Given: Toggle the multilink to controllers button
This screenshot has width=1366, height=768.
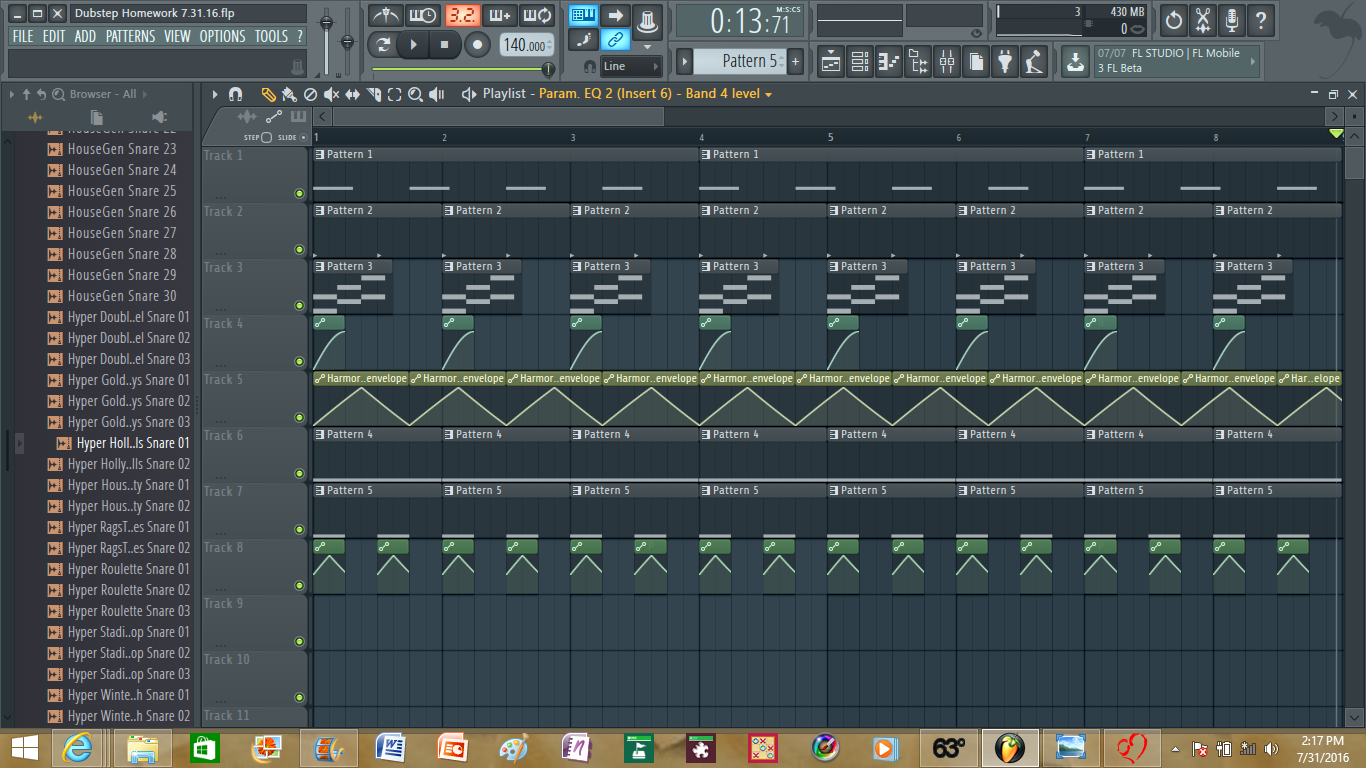Looking at the screenshot, I should 615,40.
